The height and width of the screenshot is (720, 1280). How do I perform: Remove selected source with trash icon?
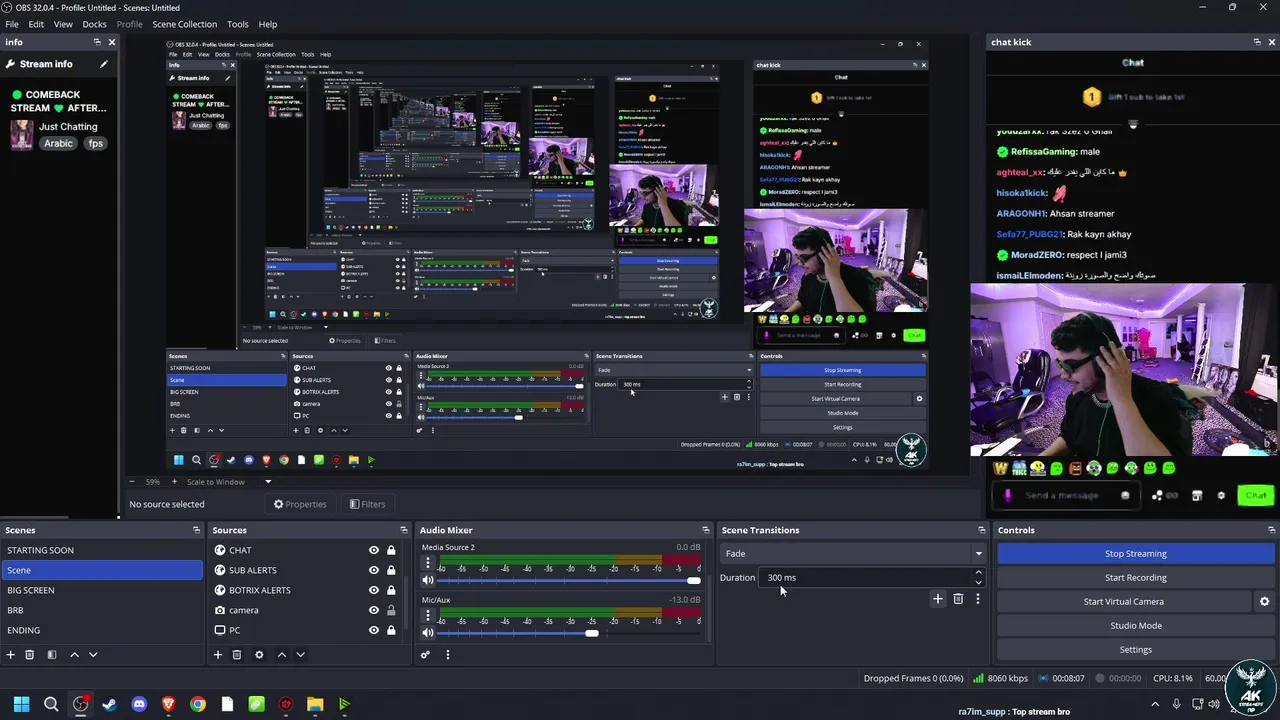[x=237, y=655]
